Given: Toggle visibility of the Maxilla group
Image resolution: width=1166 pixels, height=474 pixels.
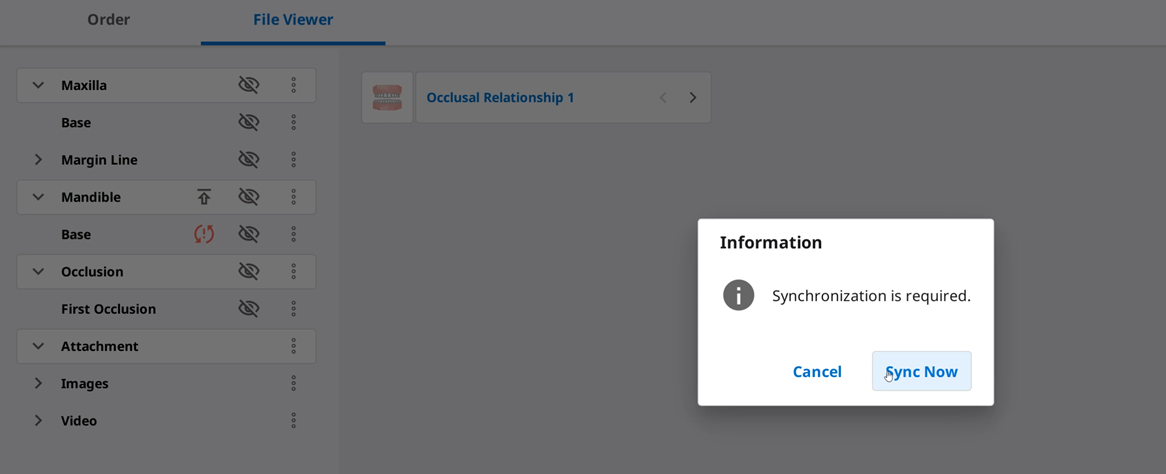Looking at the screenshot, I should (248, 86).
